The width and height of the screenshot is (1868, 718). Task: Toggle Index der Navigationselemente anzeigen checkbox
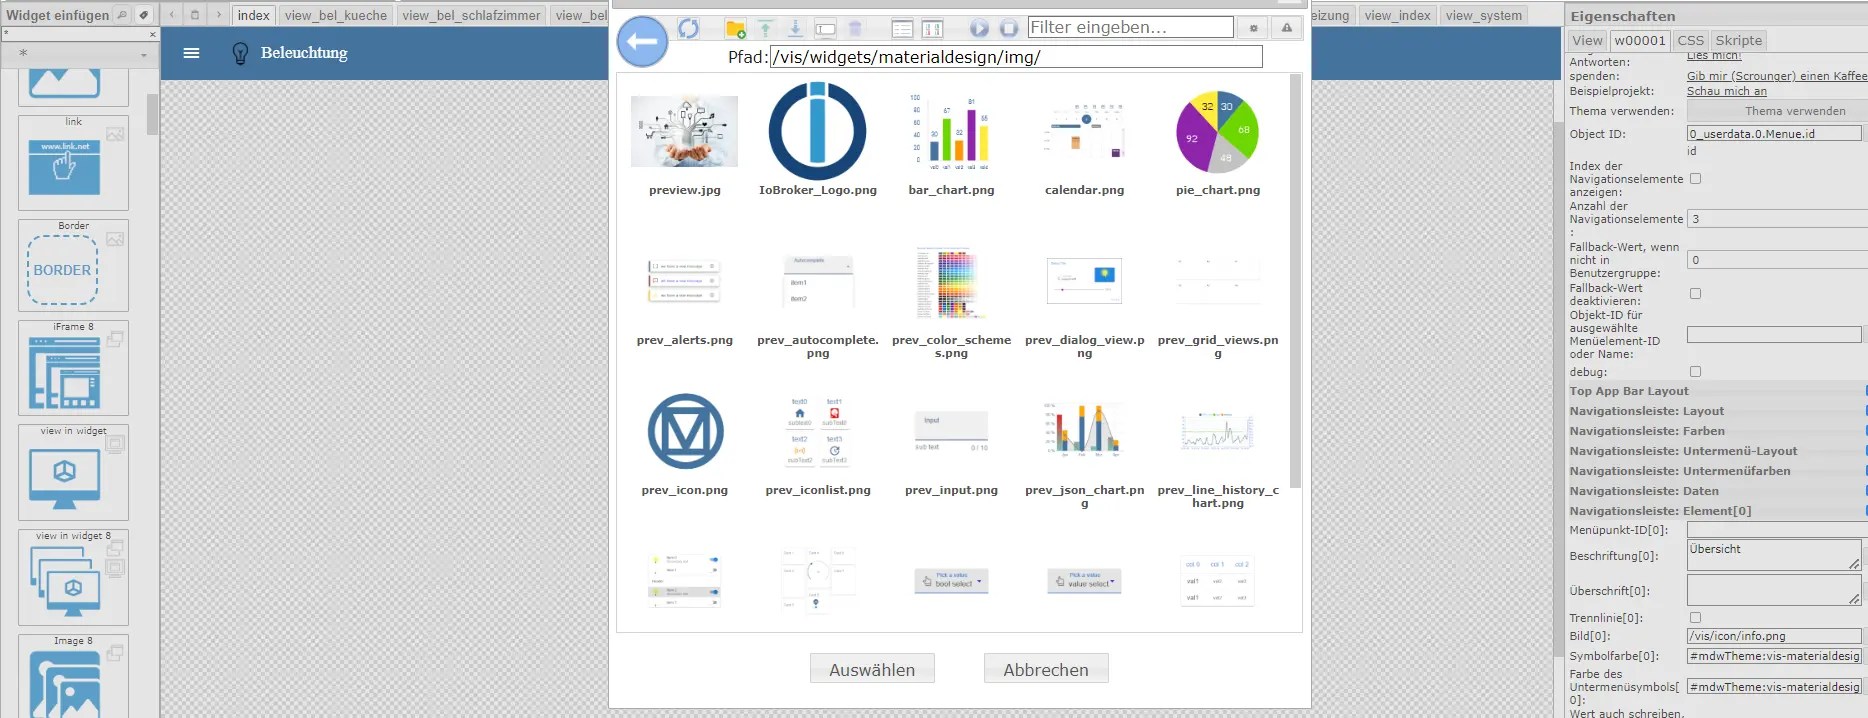pos(1695,179)
